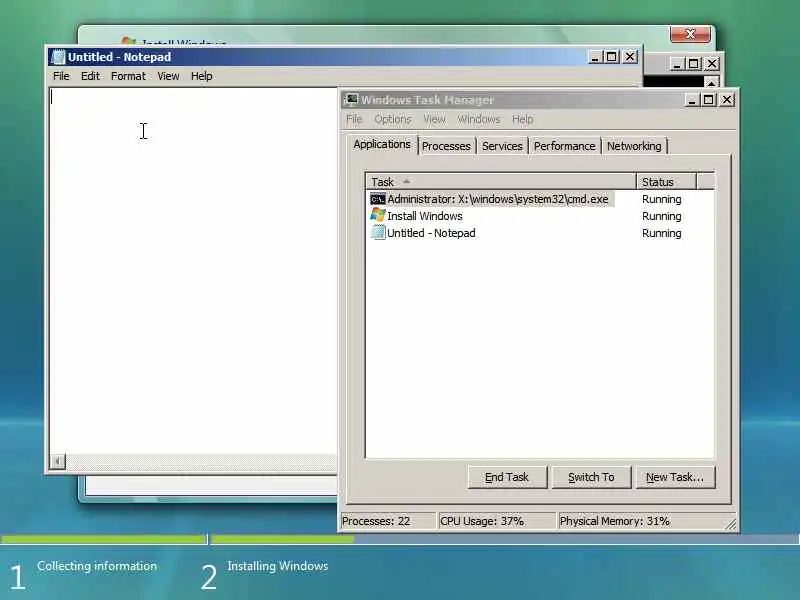
Task: Click the 'Processes: 22' status bar entry
Action: point(388,521)
